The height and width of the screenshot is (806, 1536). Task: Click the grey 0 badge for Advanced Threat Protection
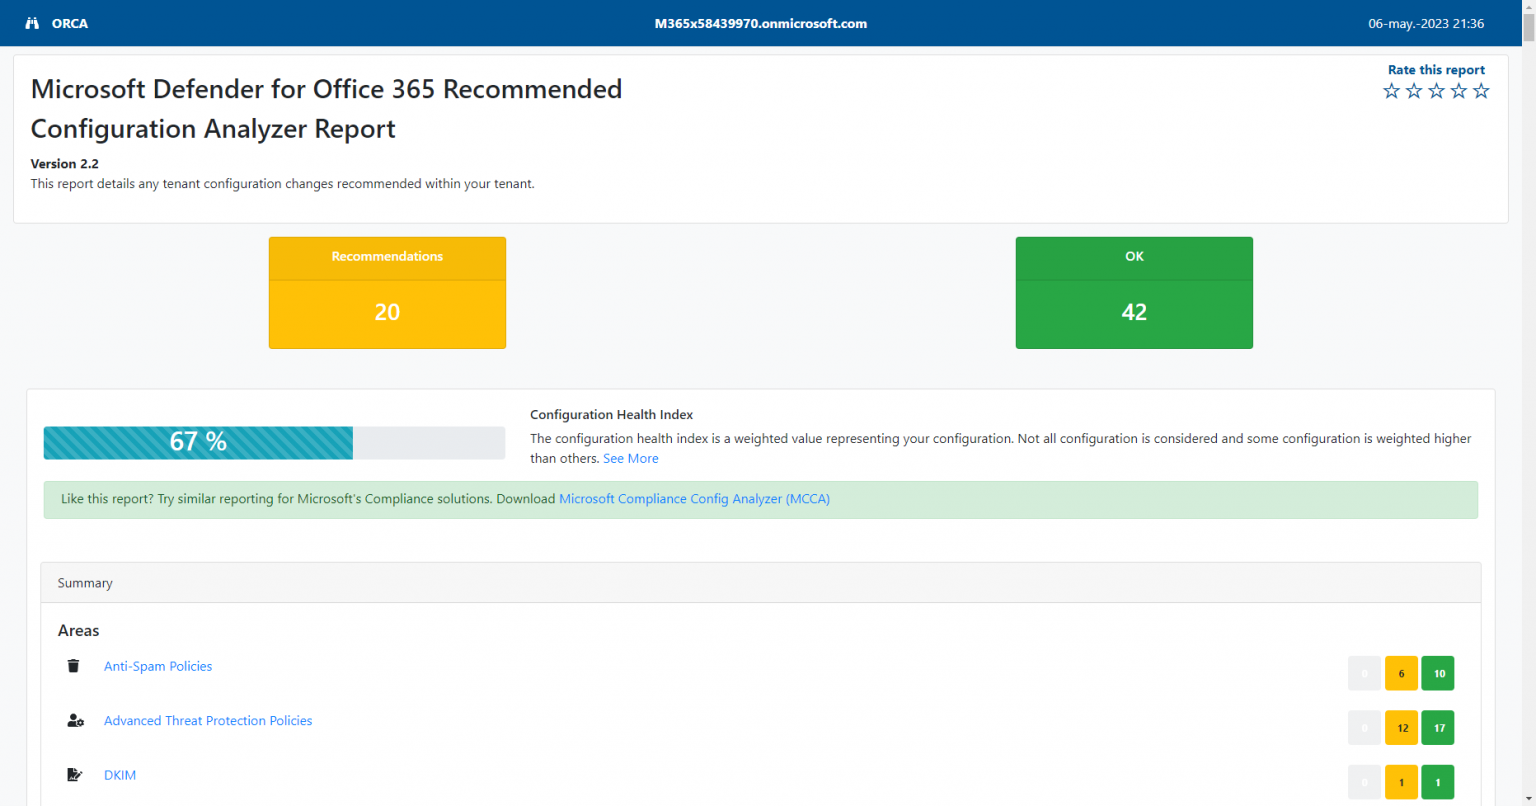[x=1365, y=728]
